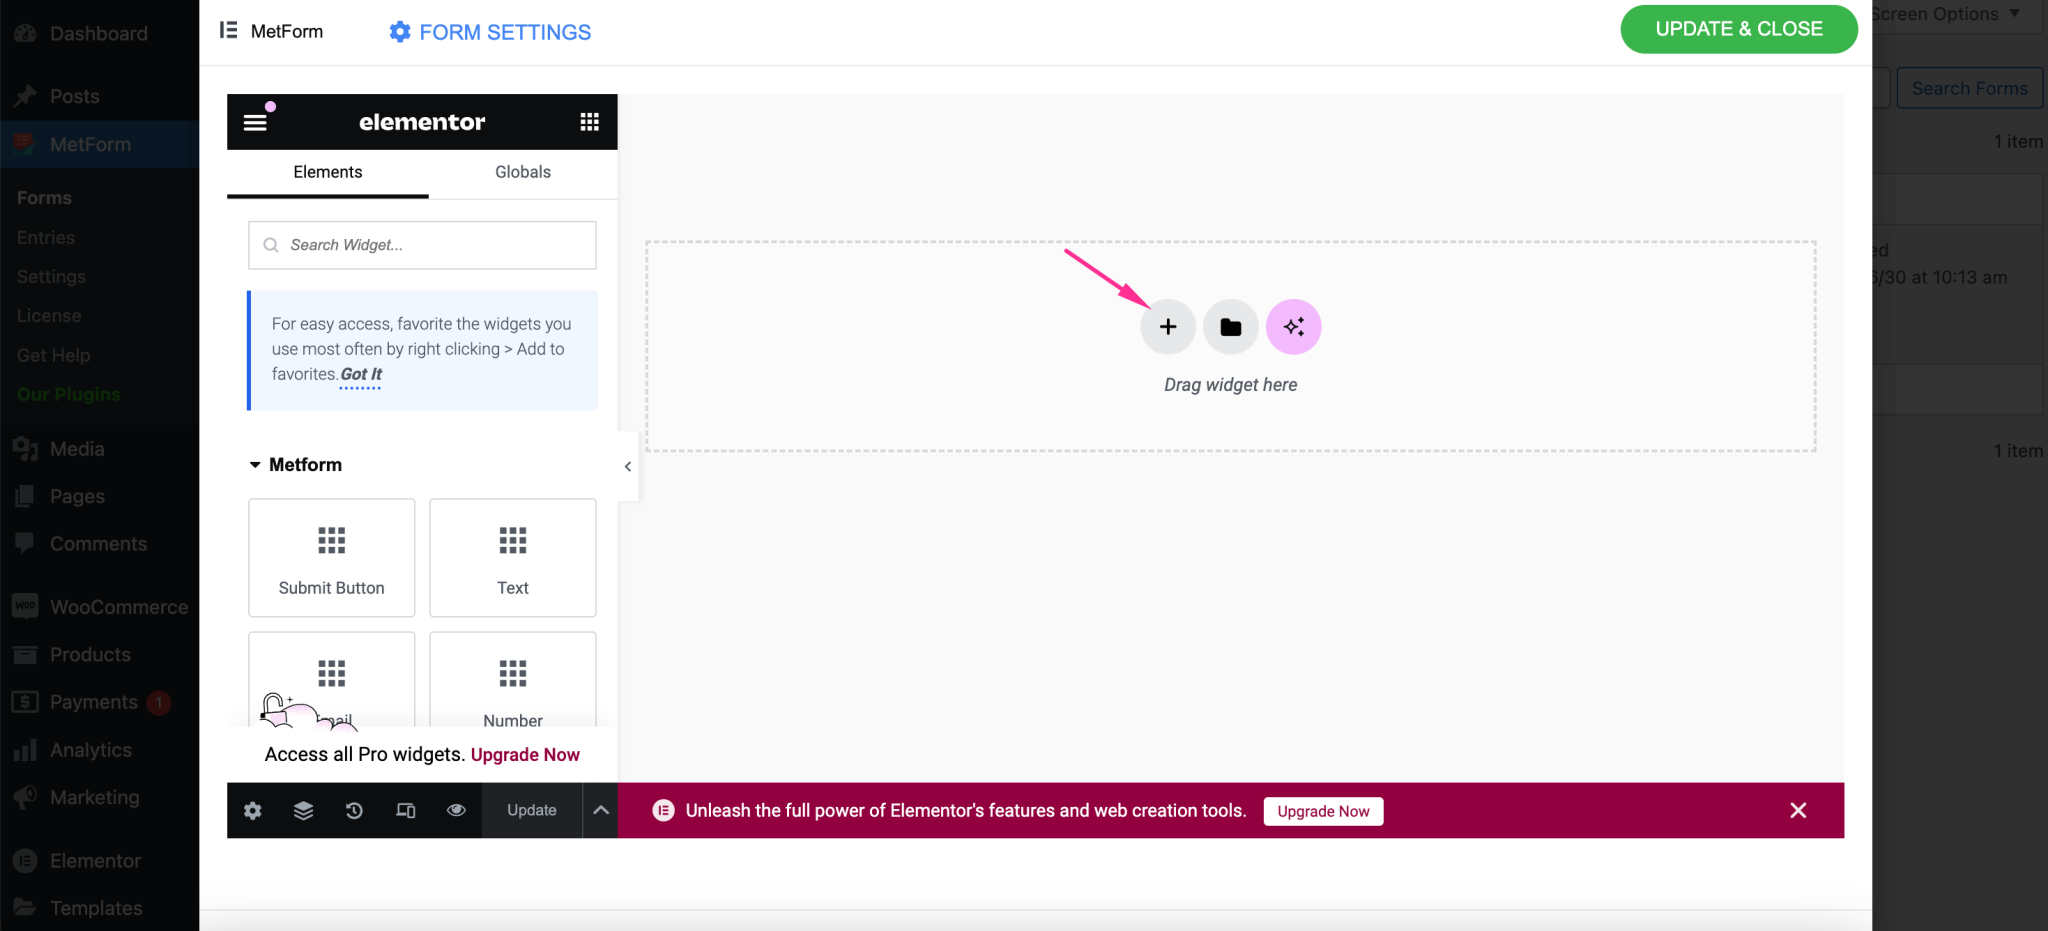Expand save options arrow beside Update
This screenshot has width=2048, height=931.
point(600,811)
